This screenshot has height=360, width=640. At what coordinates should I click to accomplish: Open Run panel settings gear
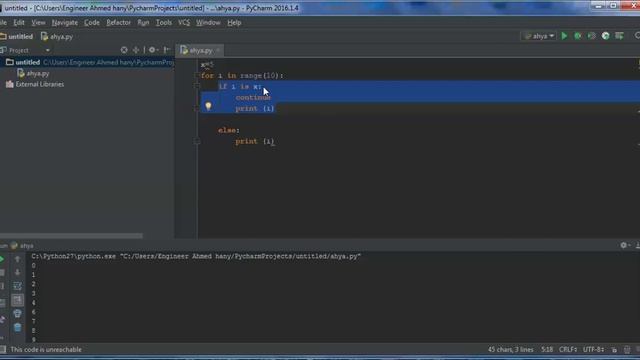pyautogui.click(x=624, y=246)
